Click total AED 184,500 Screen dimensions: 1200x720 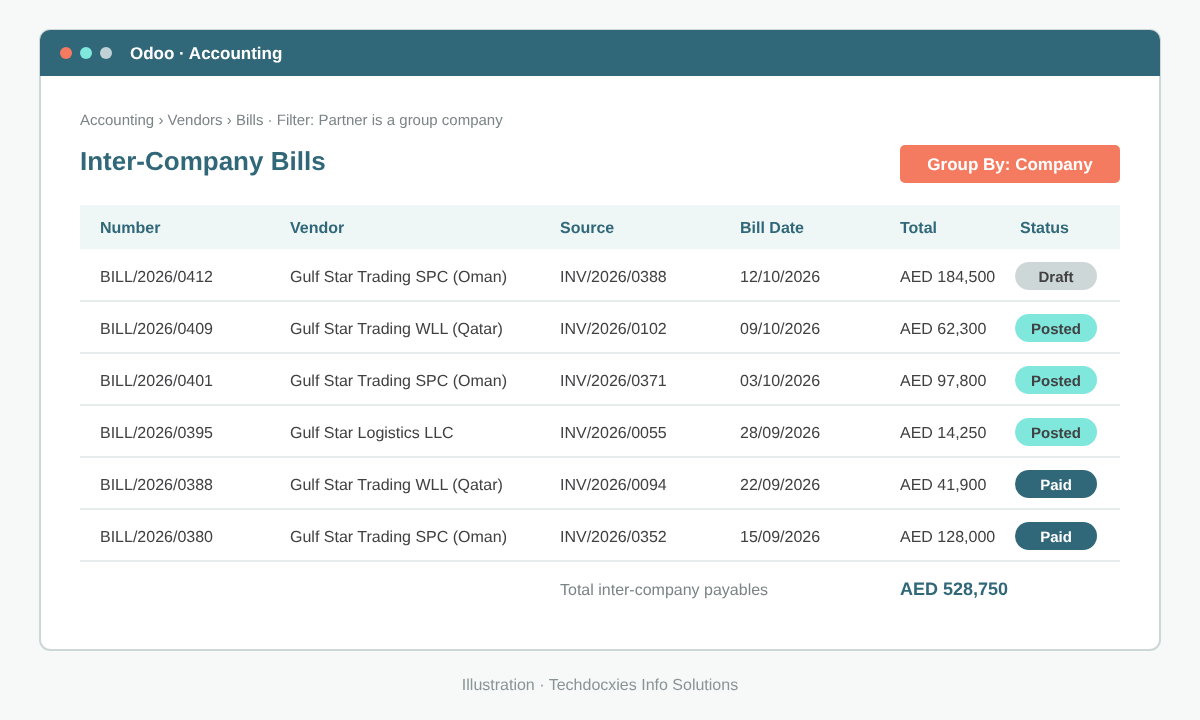coord(947,277)
